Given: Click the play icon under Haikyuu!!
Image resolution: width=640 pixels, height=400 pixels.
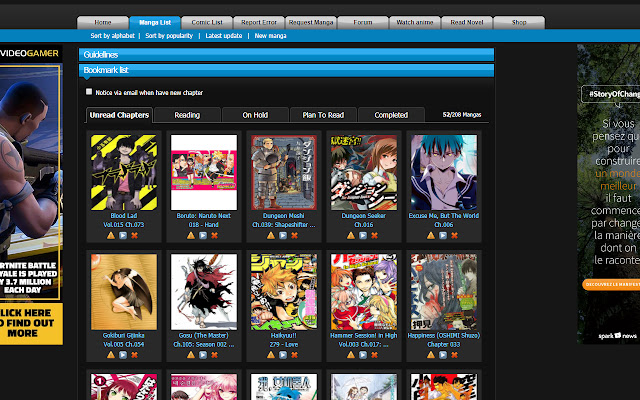Looking at the screenshot, I should (282, 355).
